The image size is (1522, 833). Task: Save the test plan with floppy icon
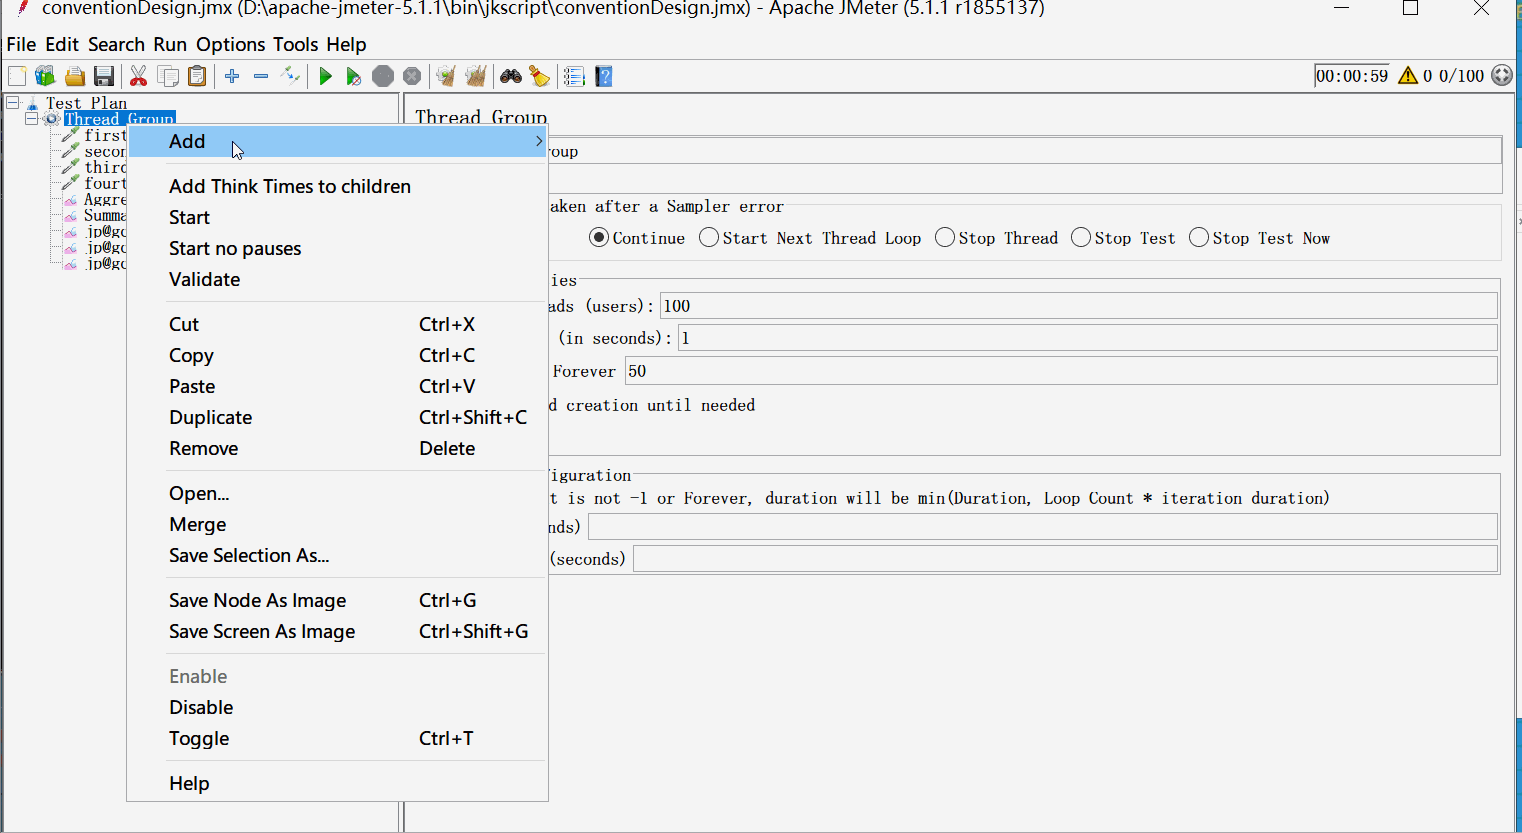coord(103,76)
